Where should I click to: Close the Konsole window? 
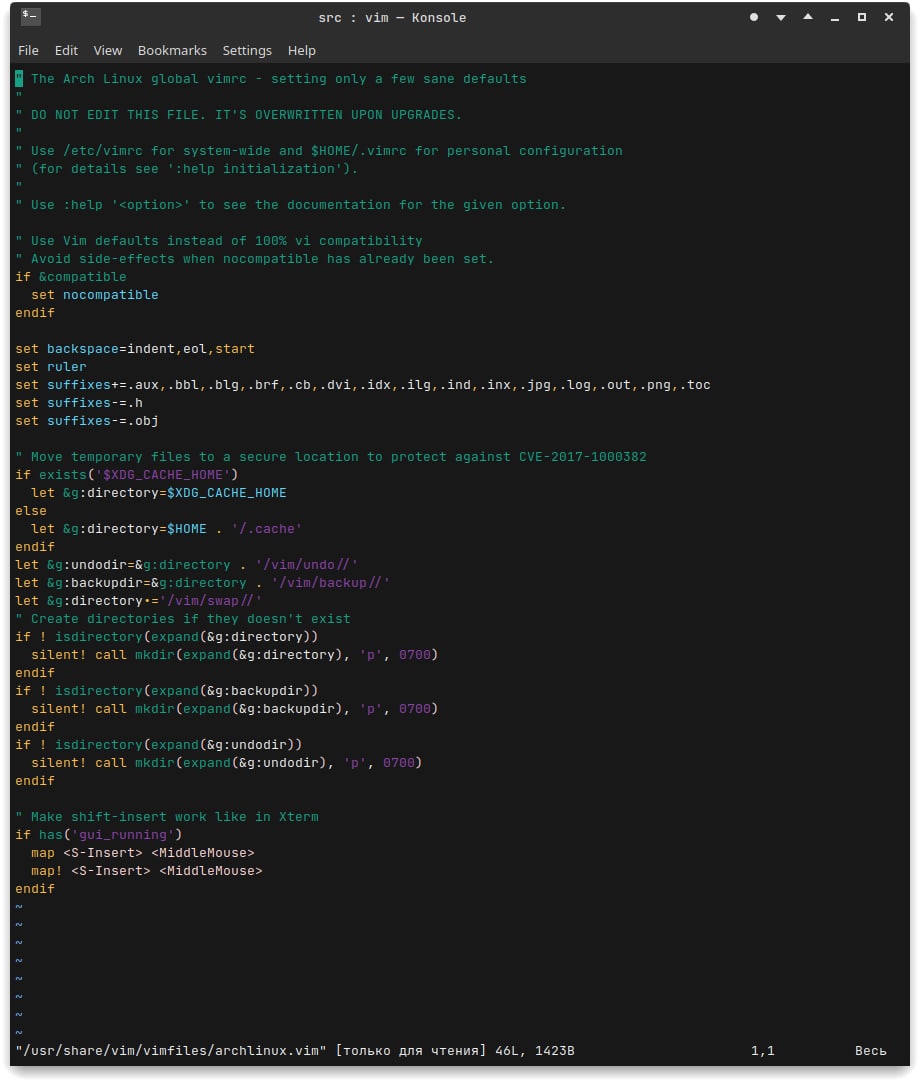(889, 17)
